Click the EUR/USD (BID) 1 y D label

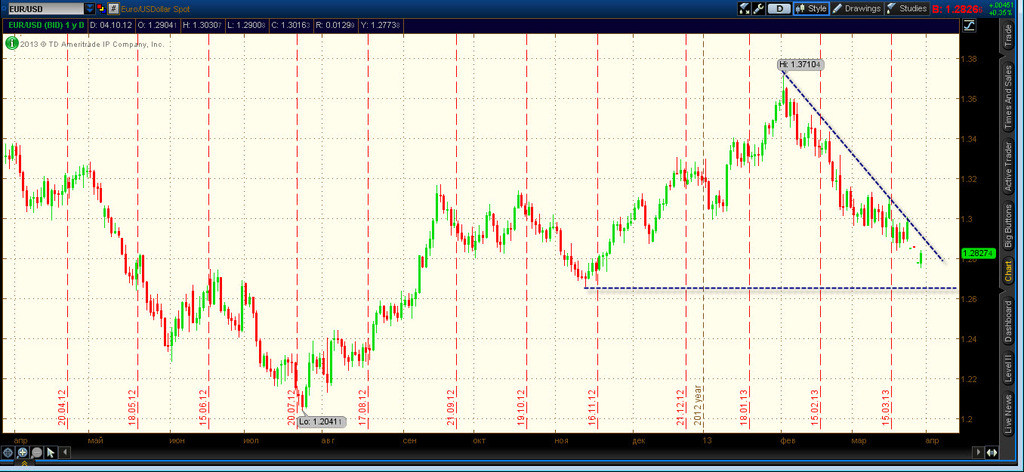pyautogui.click(x=44, y=25)
